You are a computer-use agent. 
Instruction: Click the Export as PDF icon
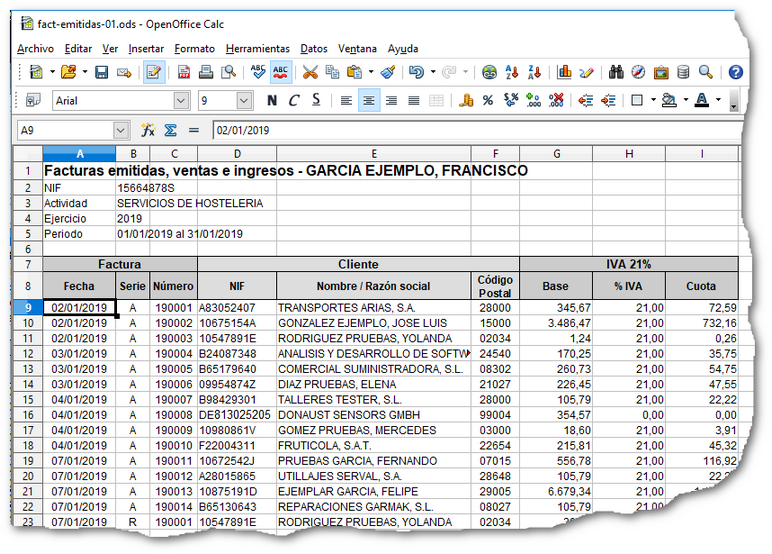[x=184, y=72]
